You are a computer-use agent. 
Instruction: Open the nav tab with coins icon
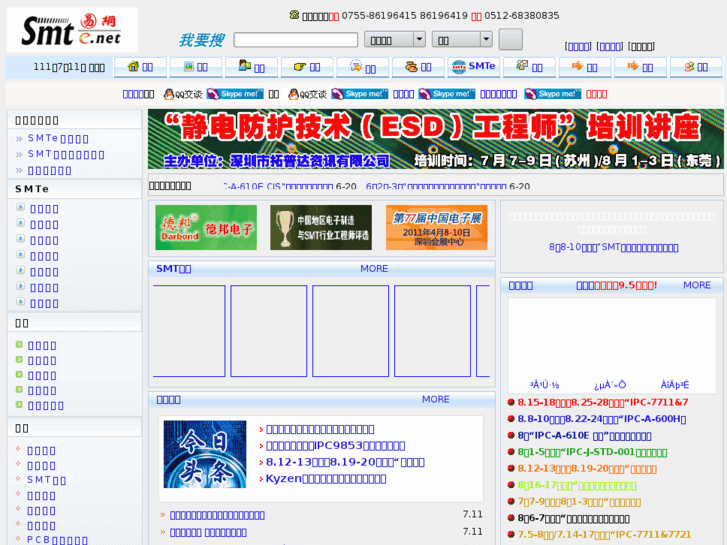[x=418, y=67]
